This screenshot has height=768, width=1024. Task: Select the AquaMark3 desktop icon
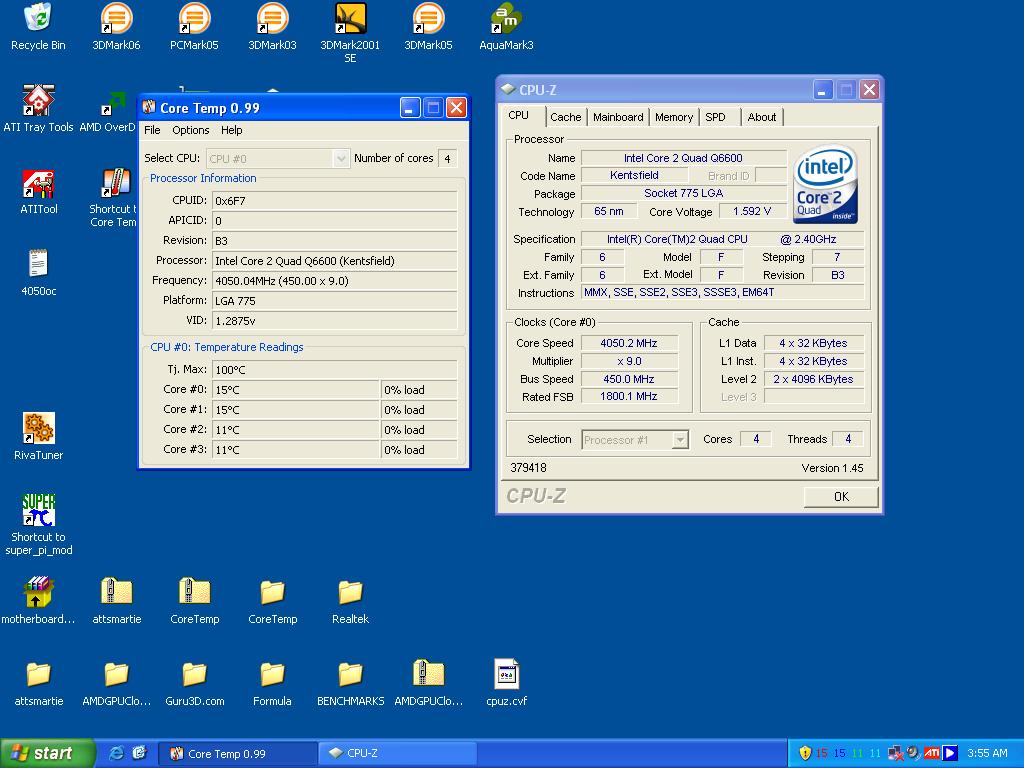pos(506,27)
